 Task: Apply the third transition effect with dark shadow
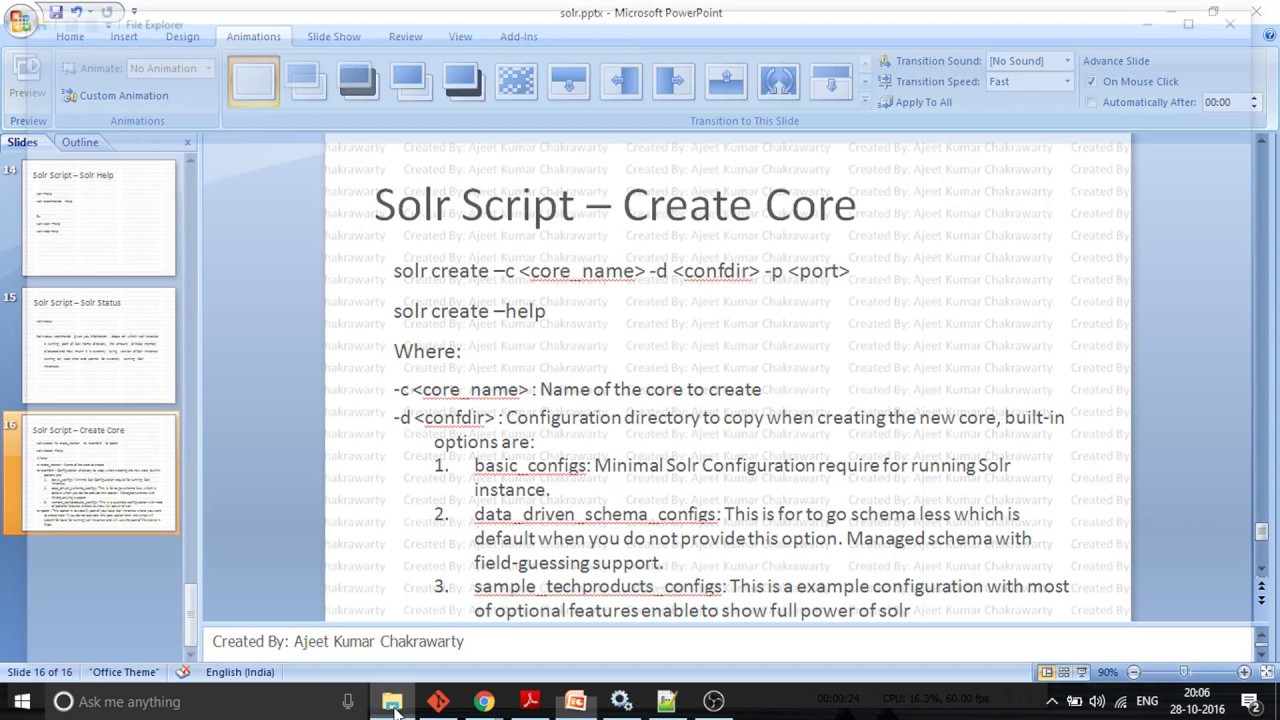click(x=357, y=81)
